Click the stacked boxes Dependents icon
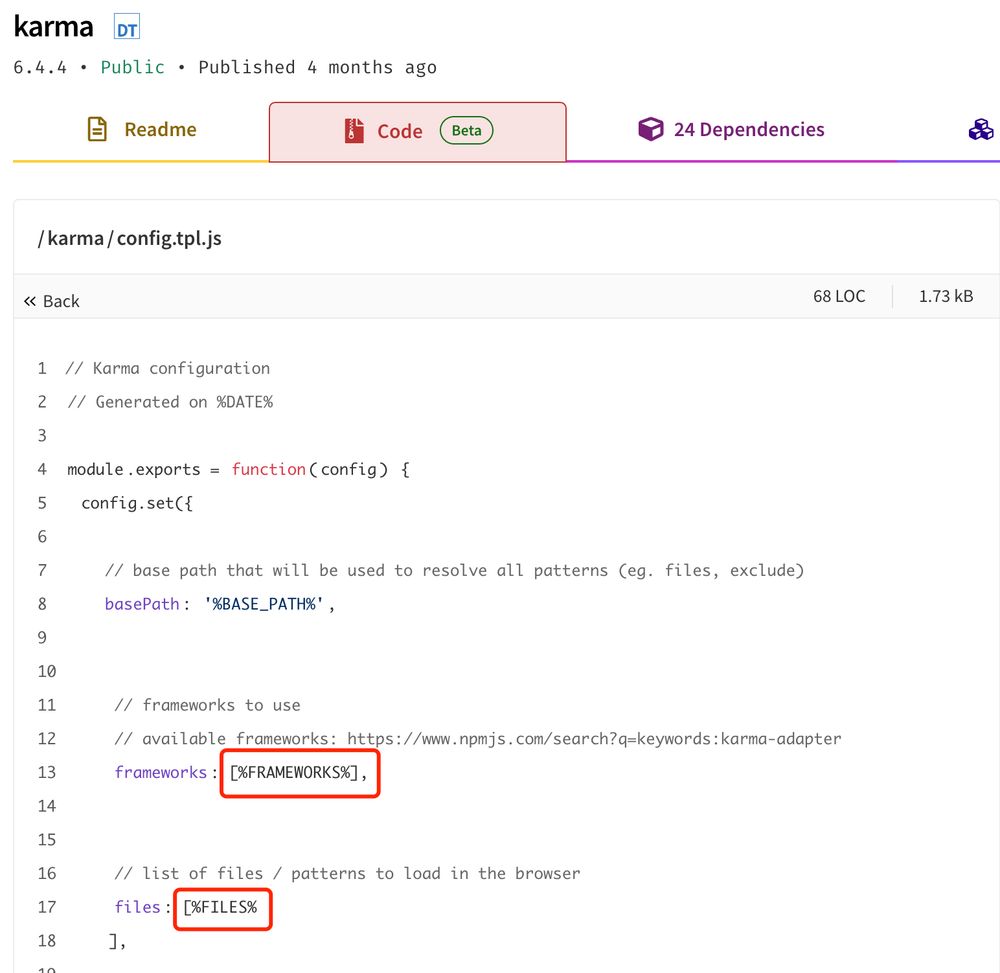 click(981, 130)
